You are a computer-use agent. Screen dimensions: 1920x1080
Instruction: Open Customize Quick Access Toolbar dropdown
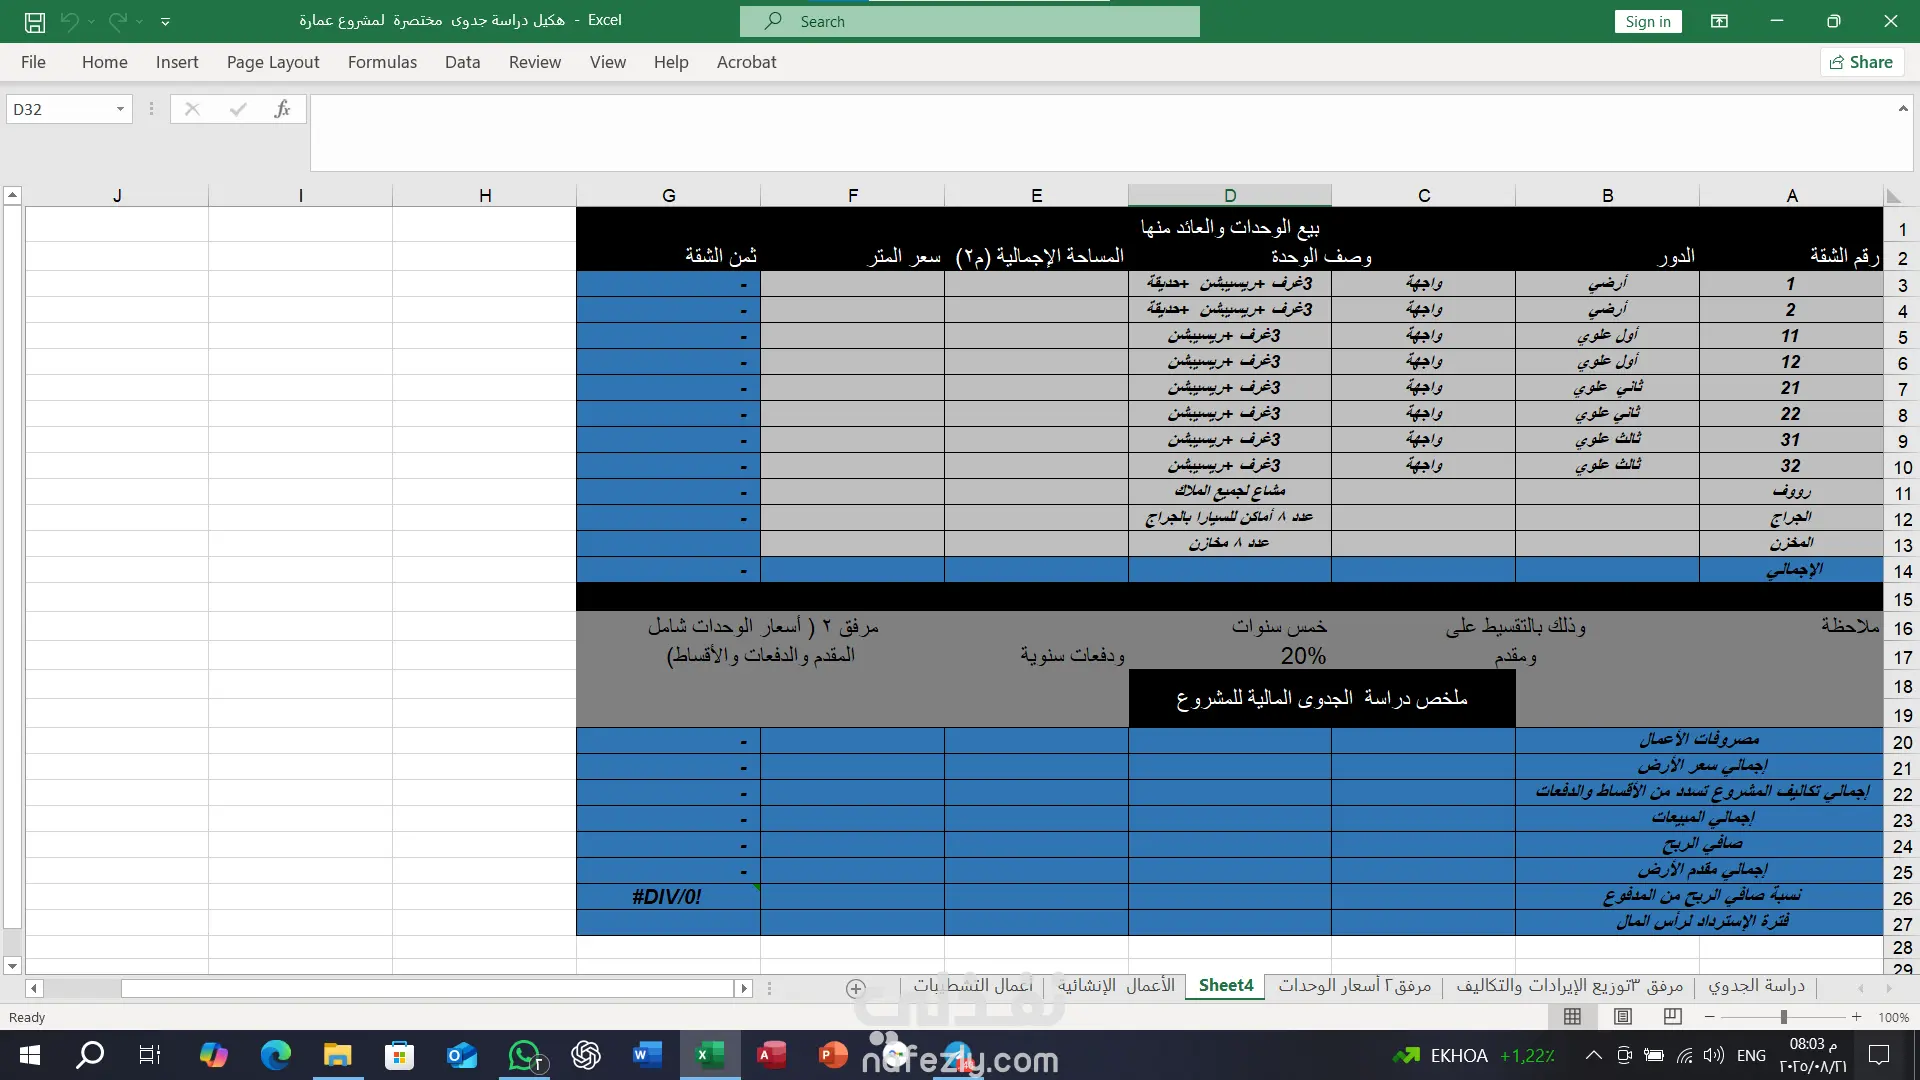click(x=165, y=21)
